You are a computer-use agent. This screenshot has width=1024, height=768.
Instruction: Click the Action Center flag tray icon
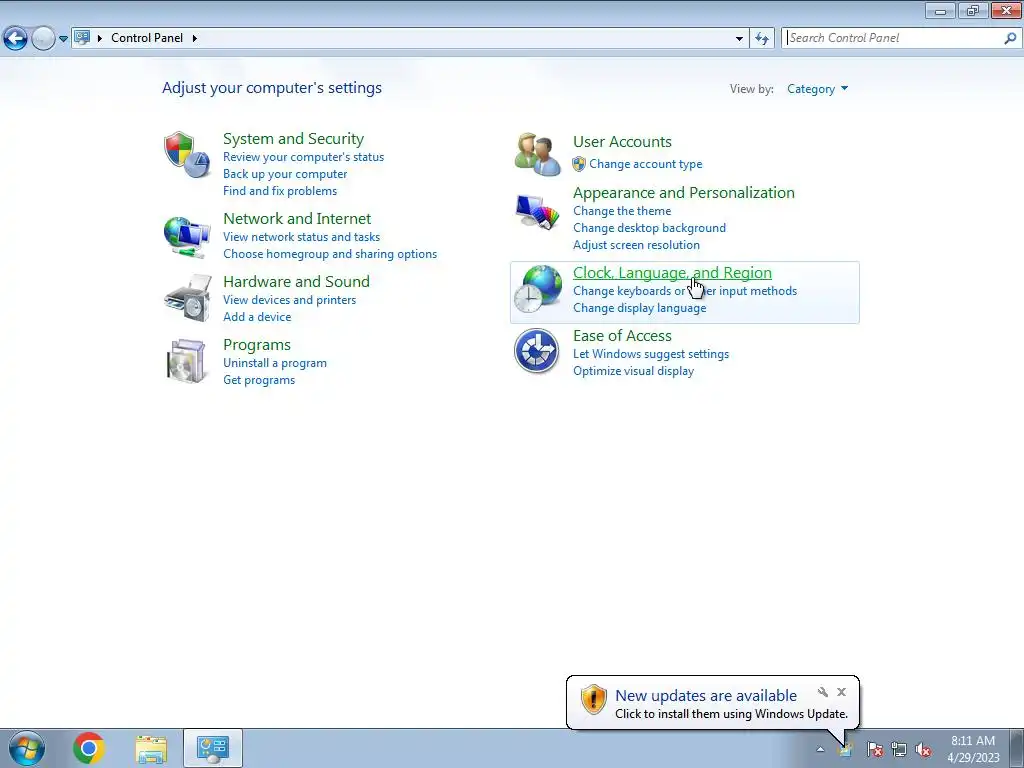874,749
